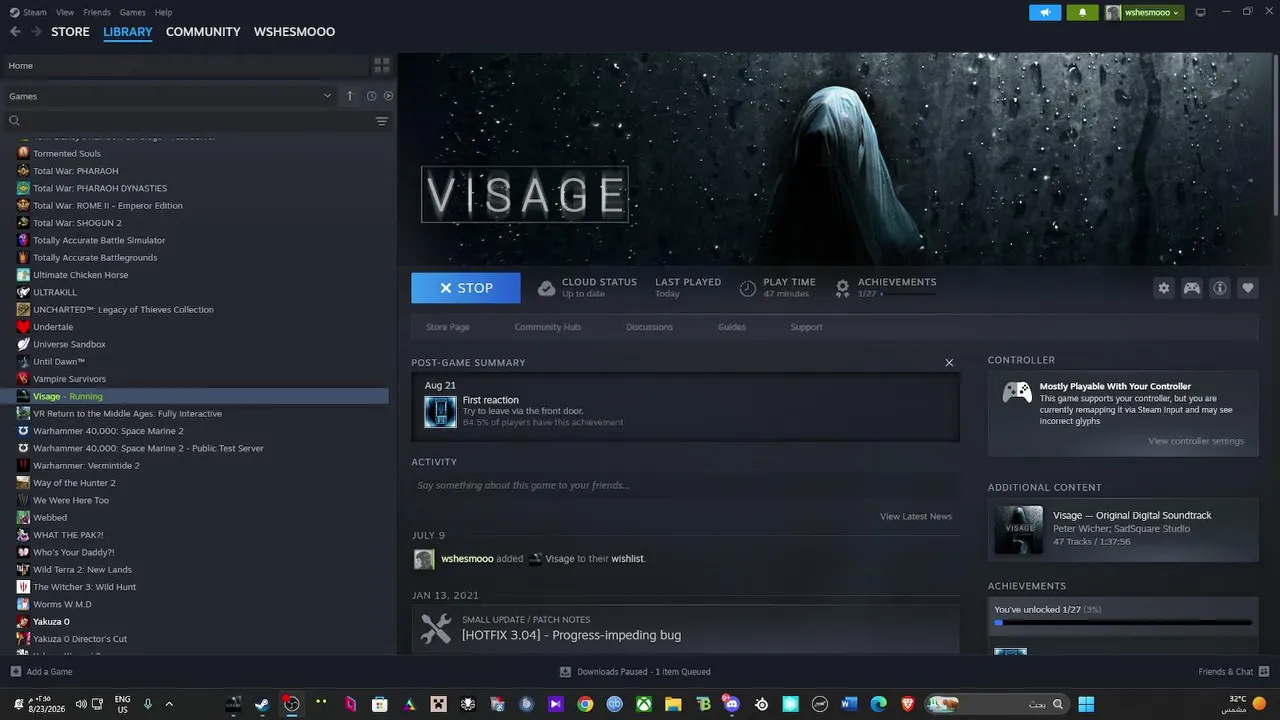Screen dimensions: 1280x720
Task: Open the Steam announcements megaphone
Action: 1045,12
